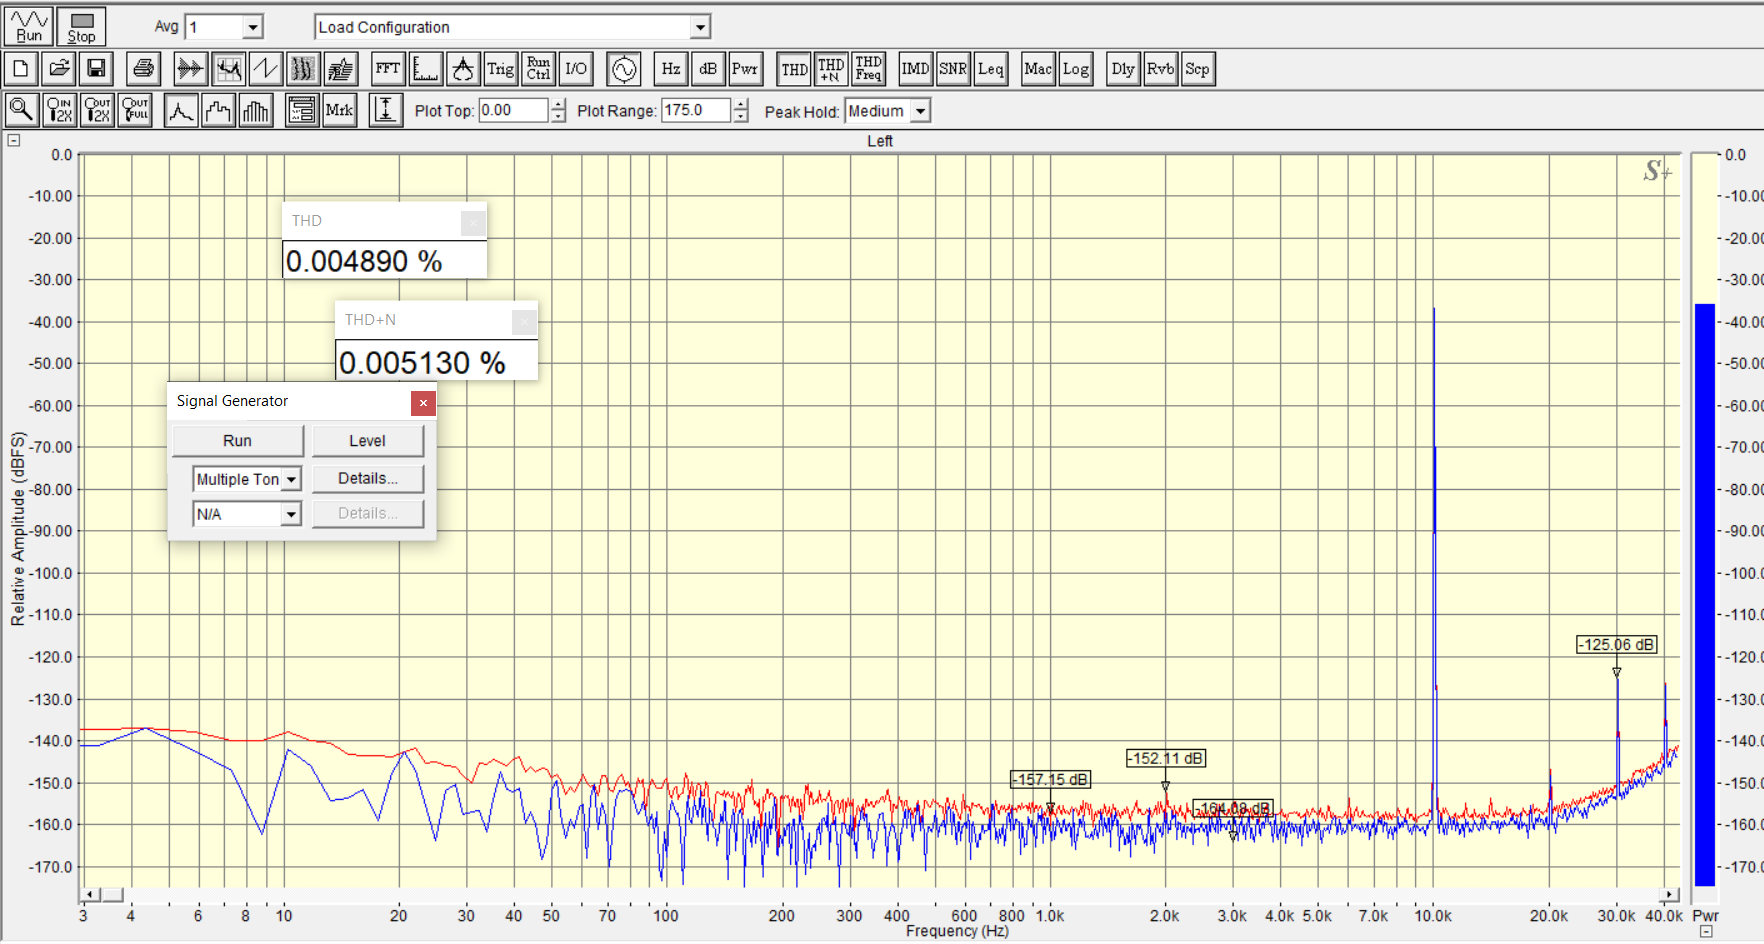The image size is (1764, 944).
Task: Open Details for Multiple Tone
Action: pyautogui.click(x=368, y=479)
